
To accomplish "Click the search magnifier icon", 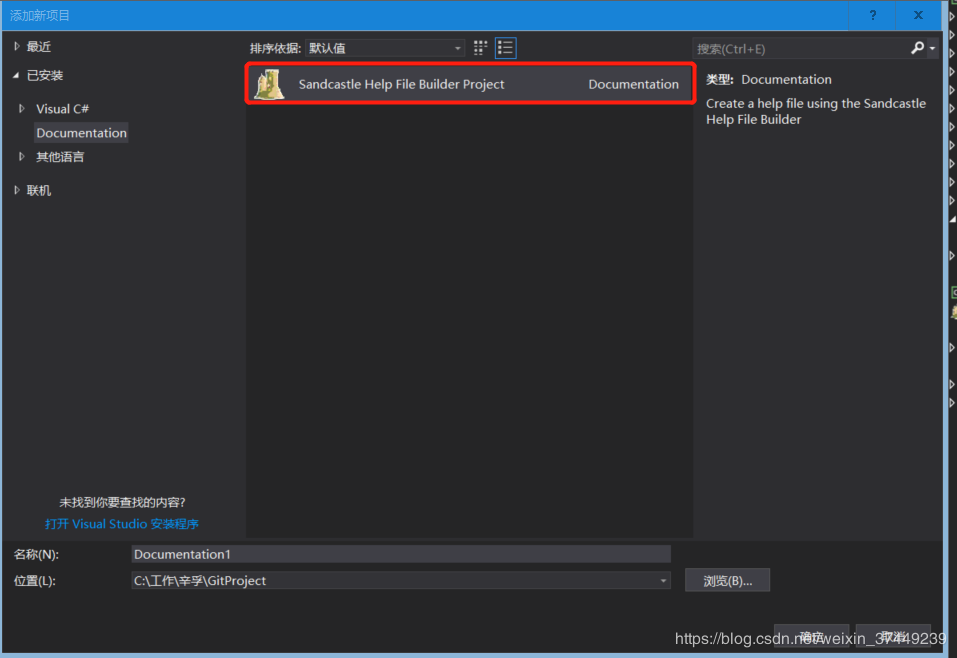I will [x=917, y=48].
